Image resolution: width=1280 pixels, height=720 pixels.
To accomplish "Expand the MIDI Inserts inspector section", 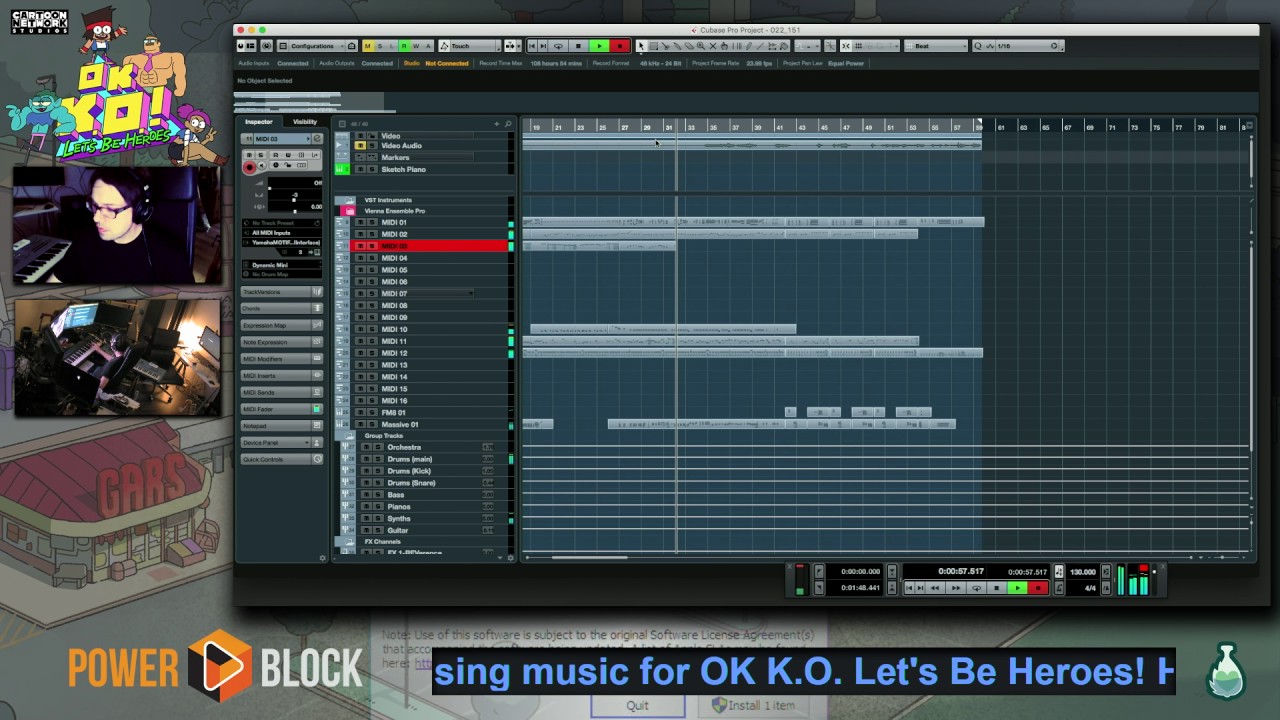I will tap(282, 376).
